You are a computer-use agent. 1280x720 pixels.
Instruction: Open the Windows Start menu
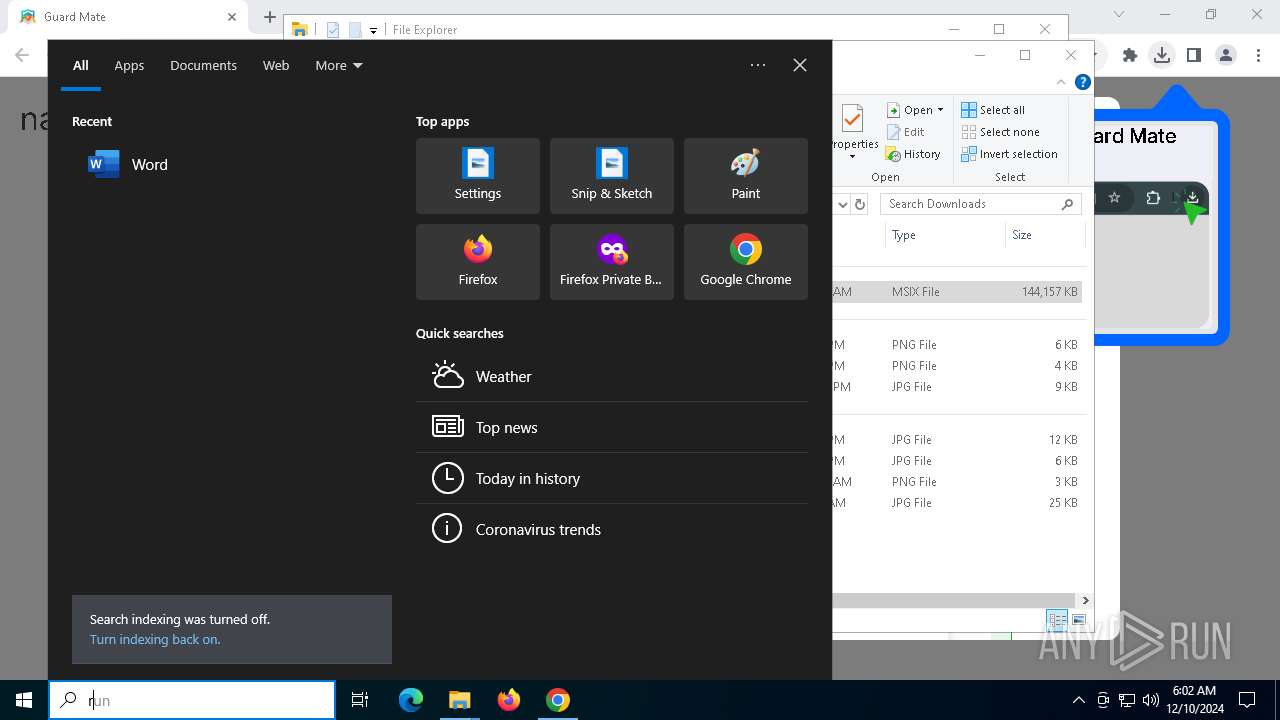tap(24, 700)
